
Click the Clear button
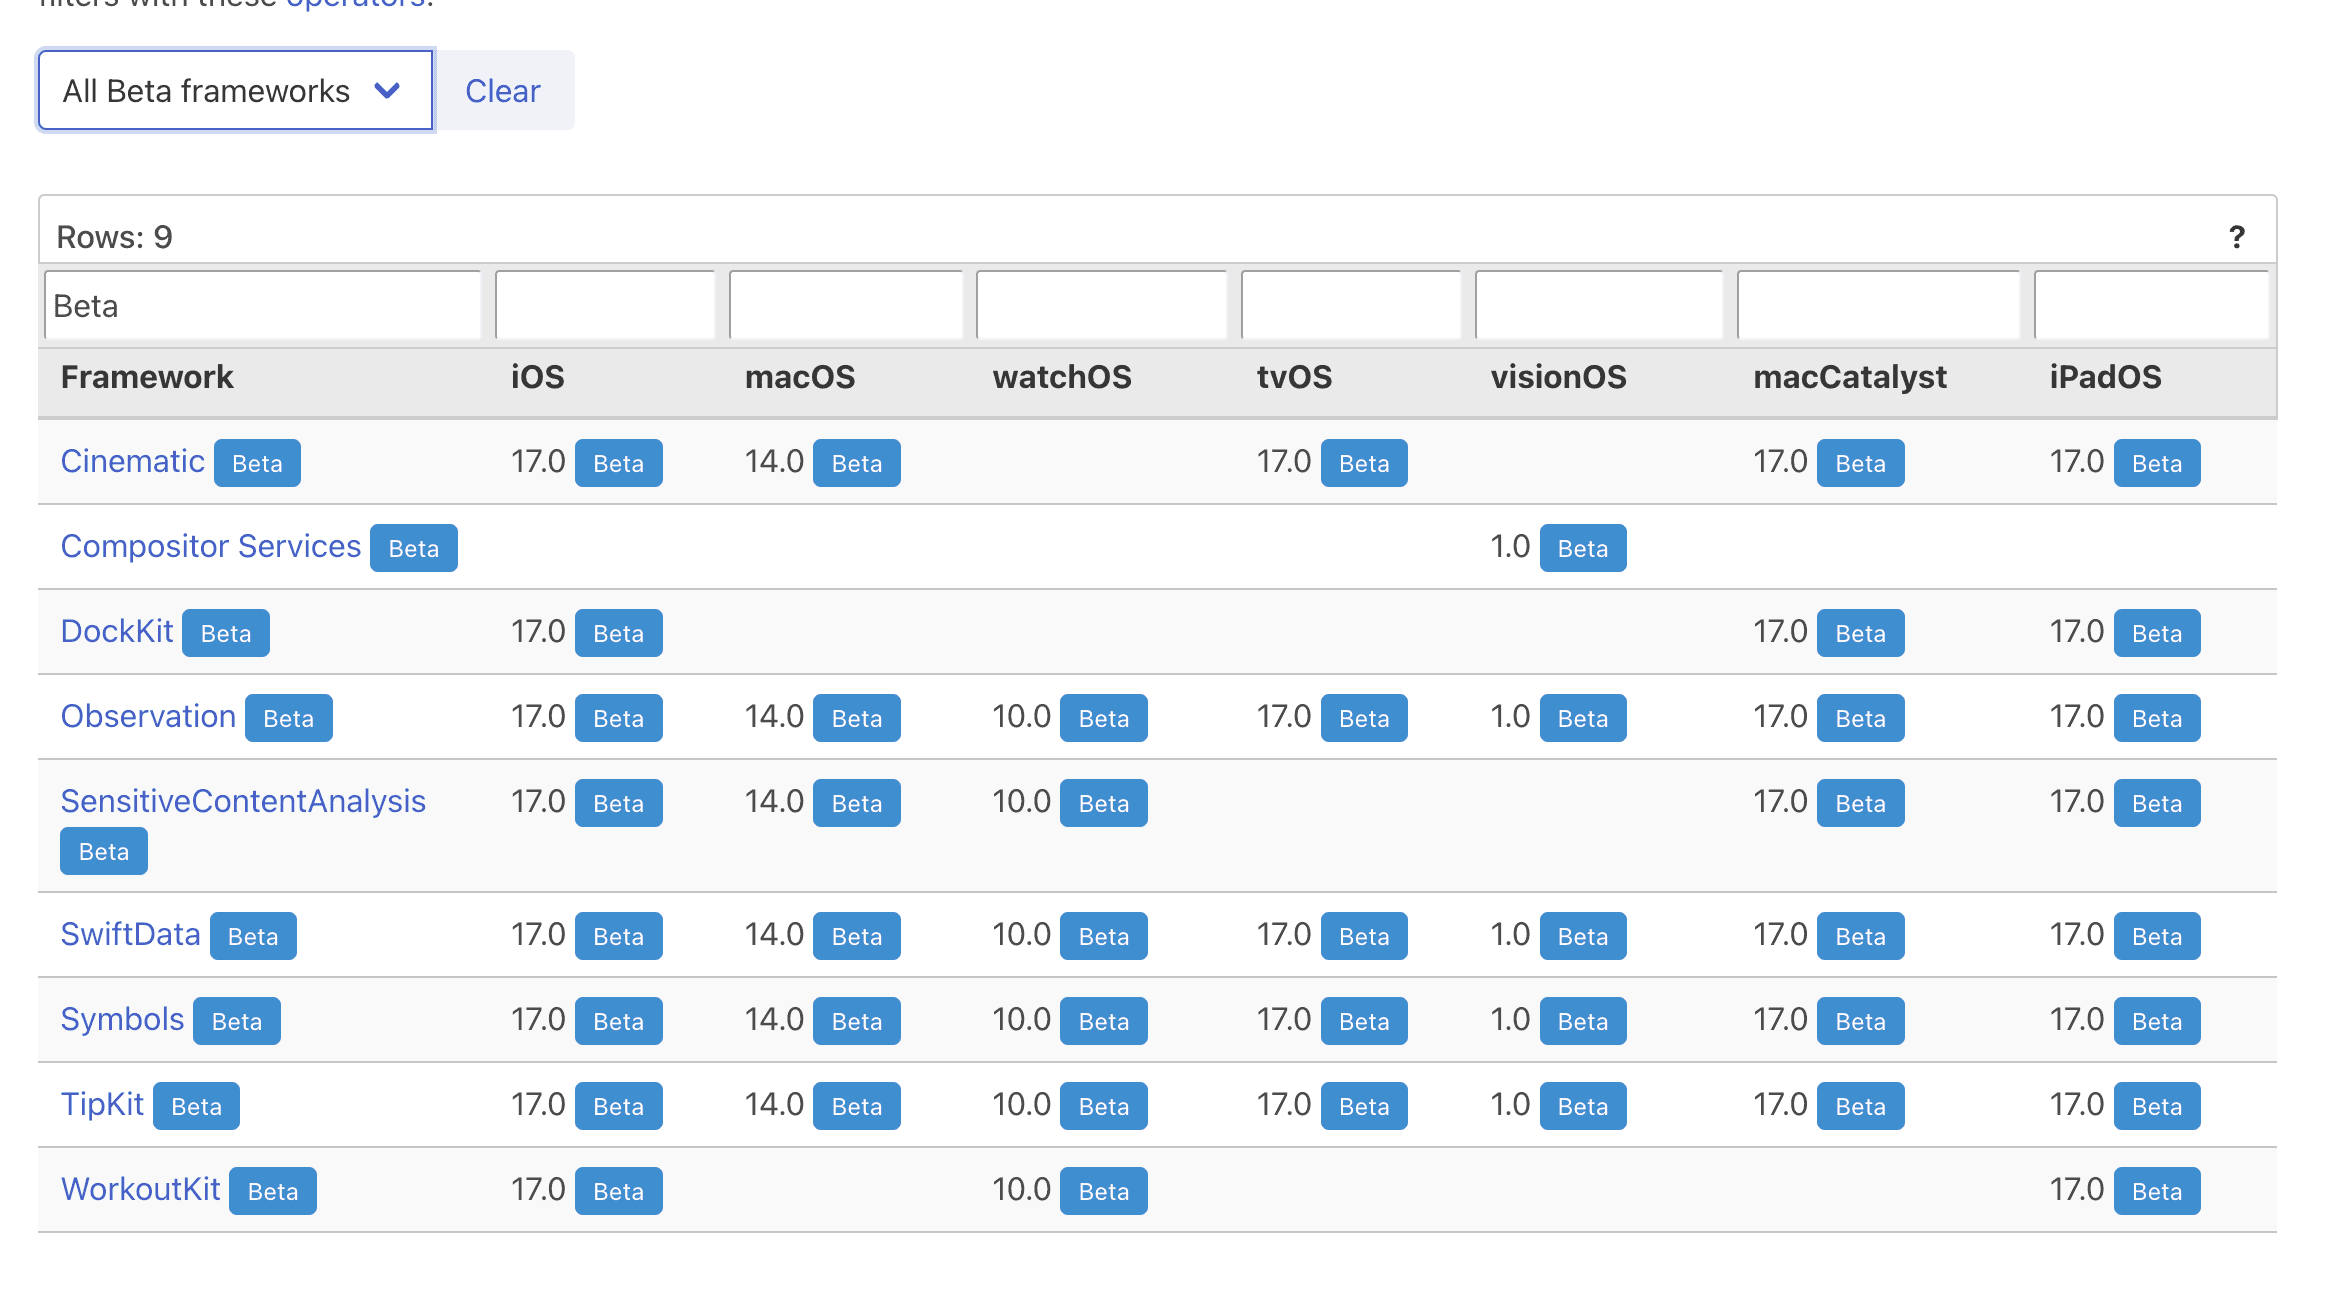503,91
